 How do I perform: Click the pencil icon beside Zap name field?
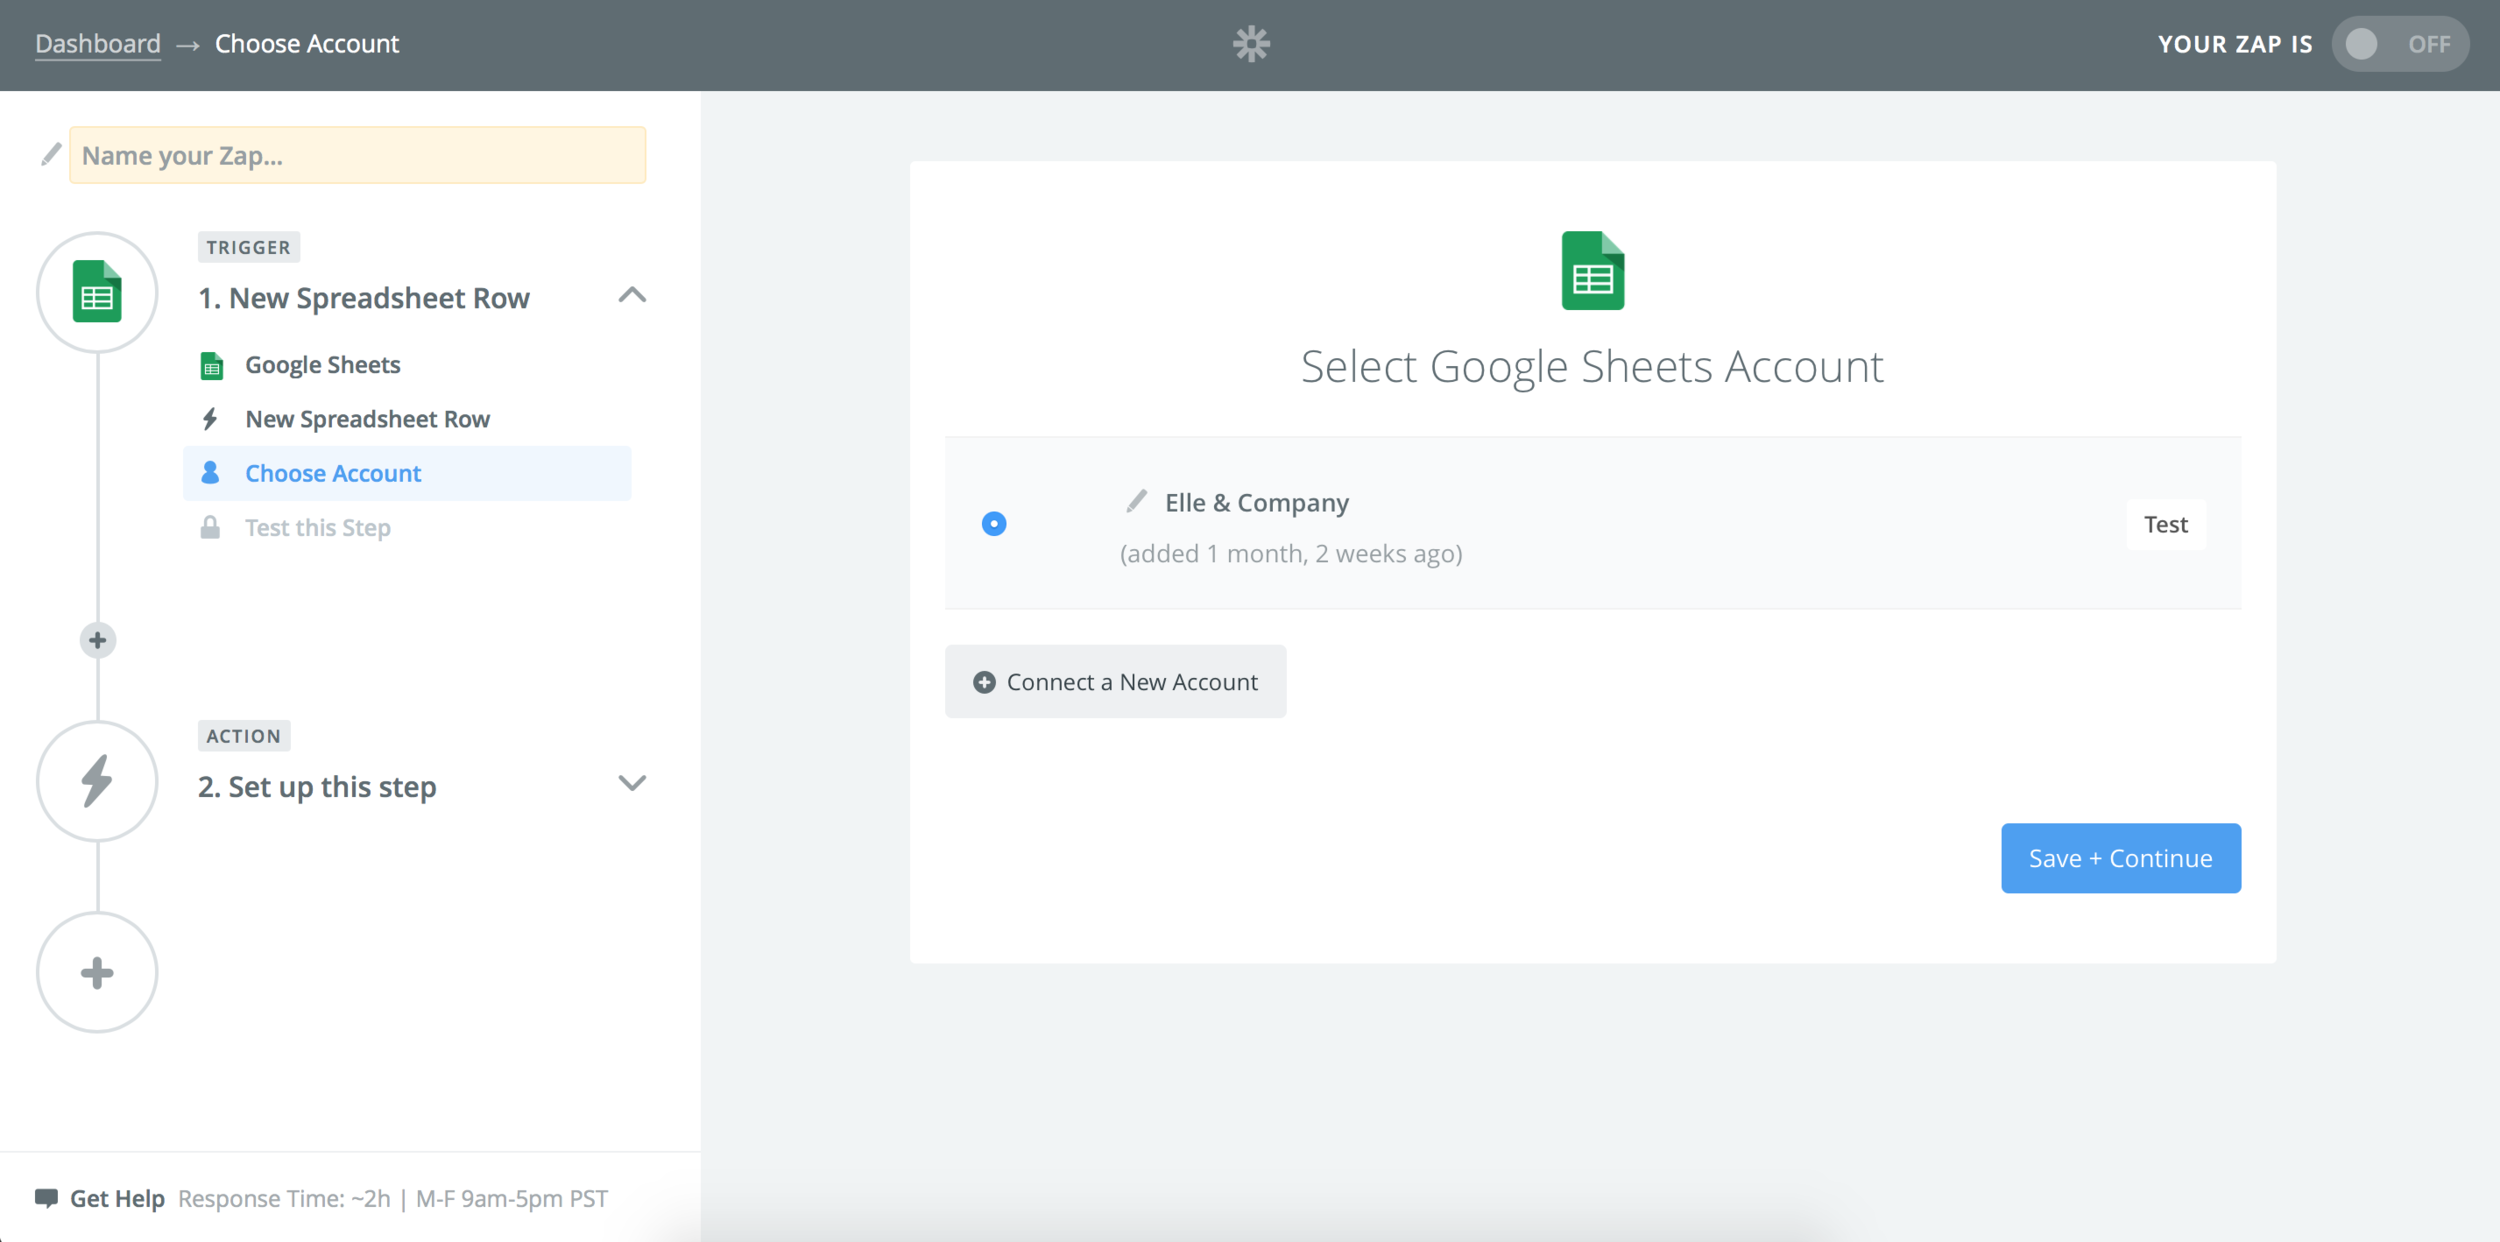[51, 154]
